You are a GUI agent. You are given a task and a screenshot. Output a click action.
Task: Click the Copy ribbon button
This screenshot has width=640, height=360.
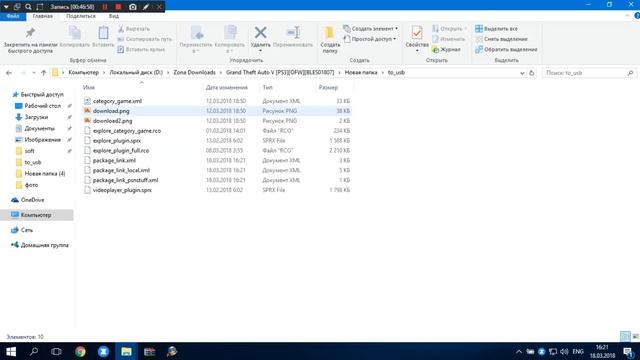coord(75,37)
